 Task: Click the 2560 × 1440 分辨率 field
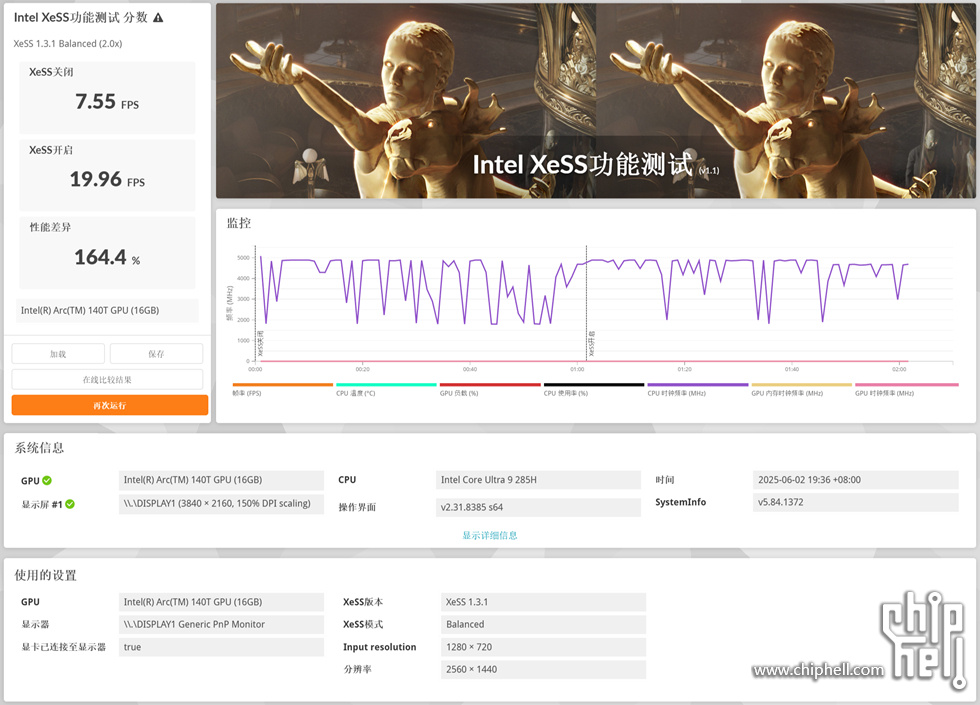[543, 669]
